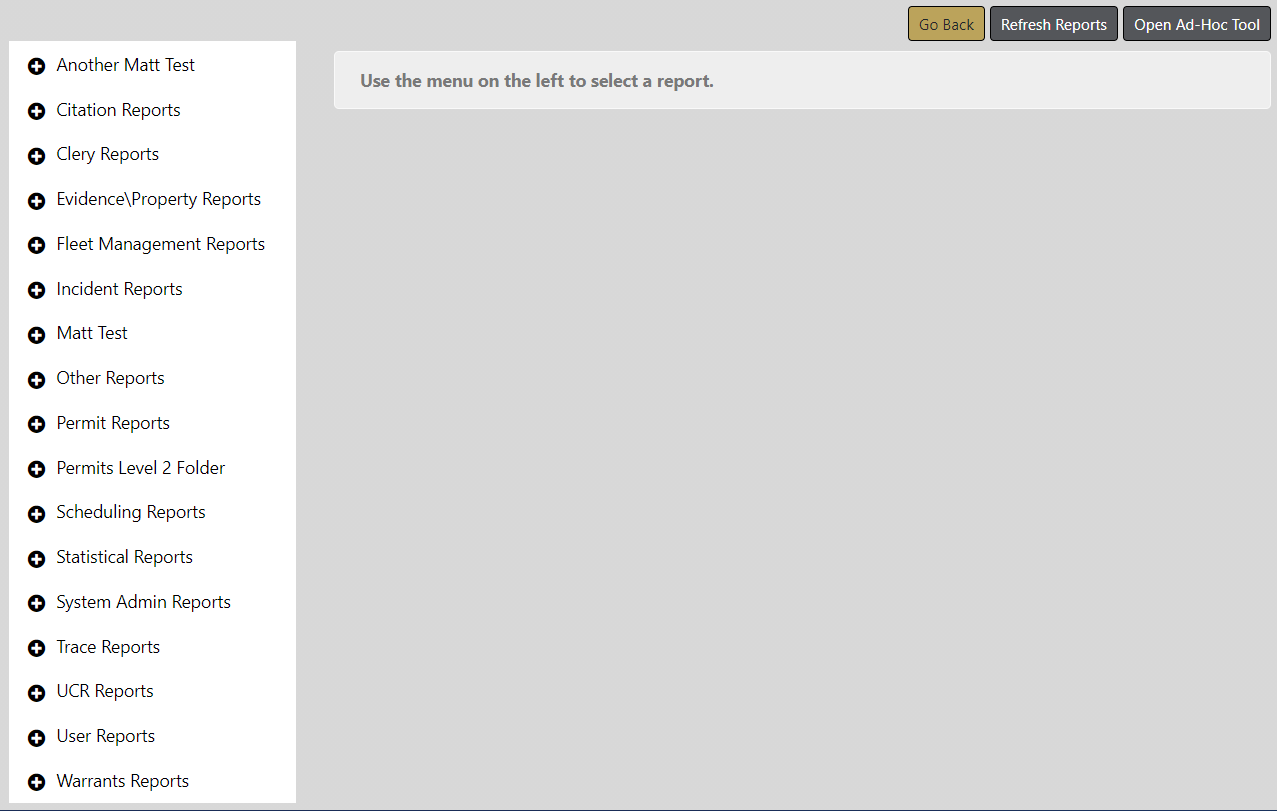This screenshot has height=811, width=1277.
Task: Open the Statistical Reports category label
Action: tap(124, 557)
